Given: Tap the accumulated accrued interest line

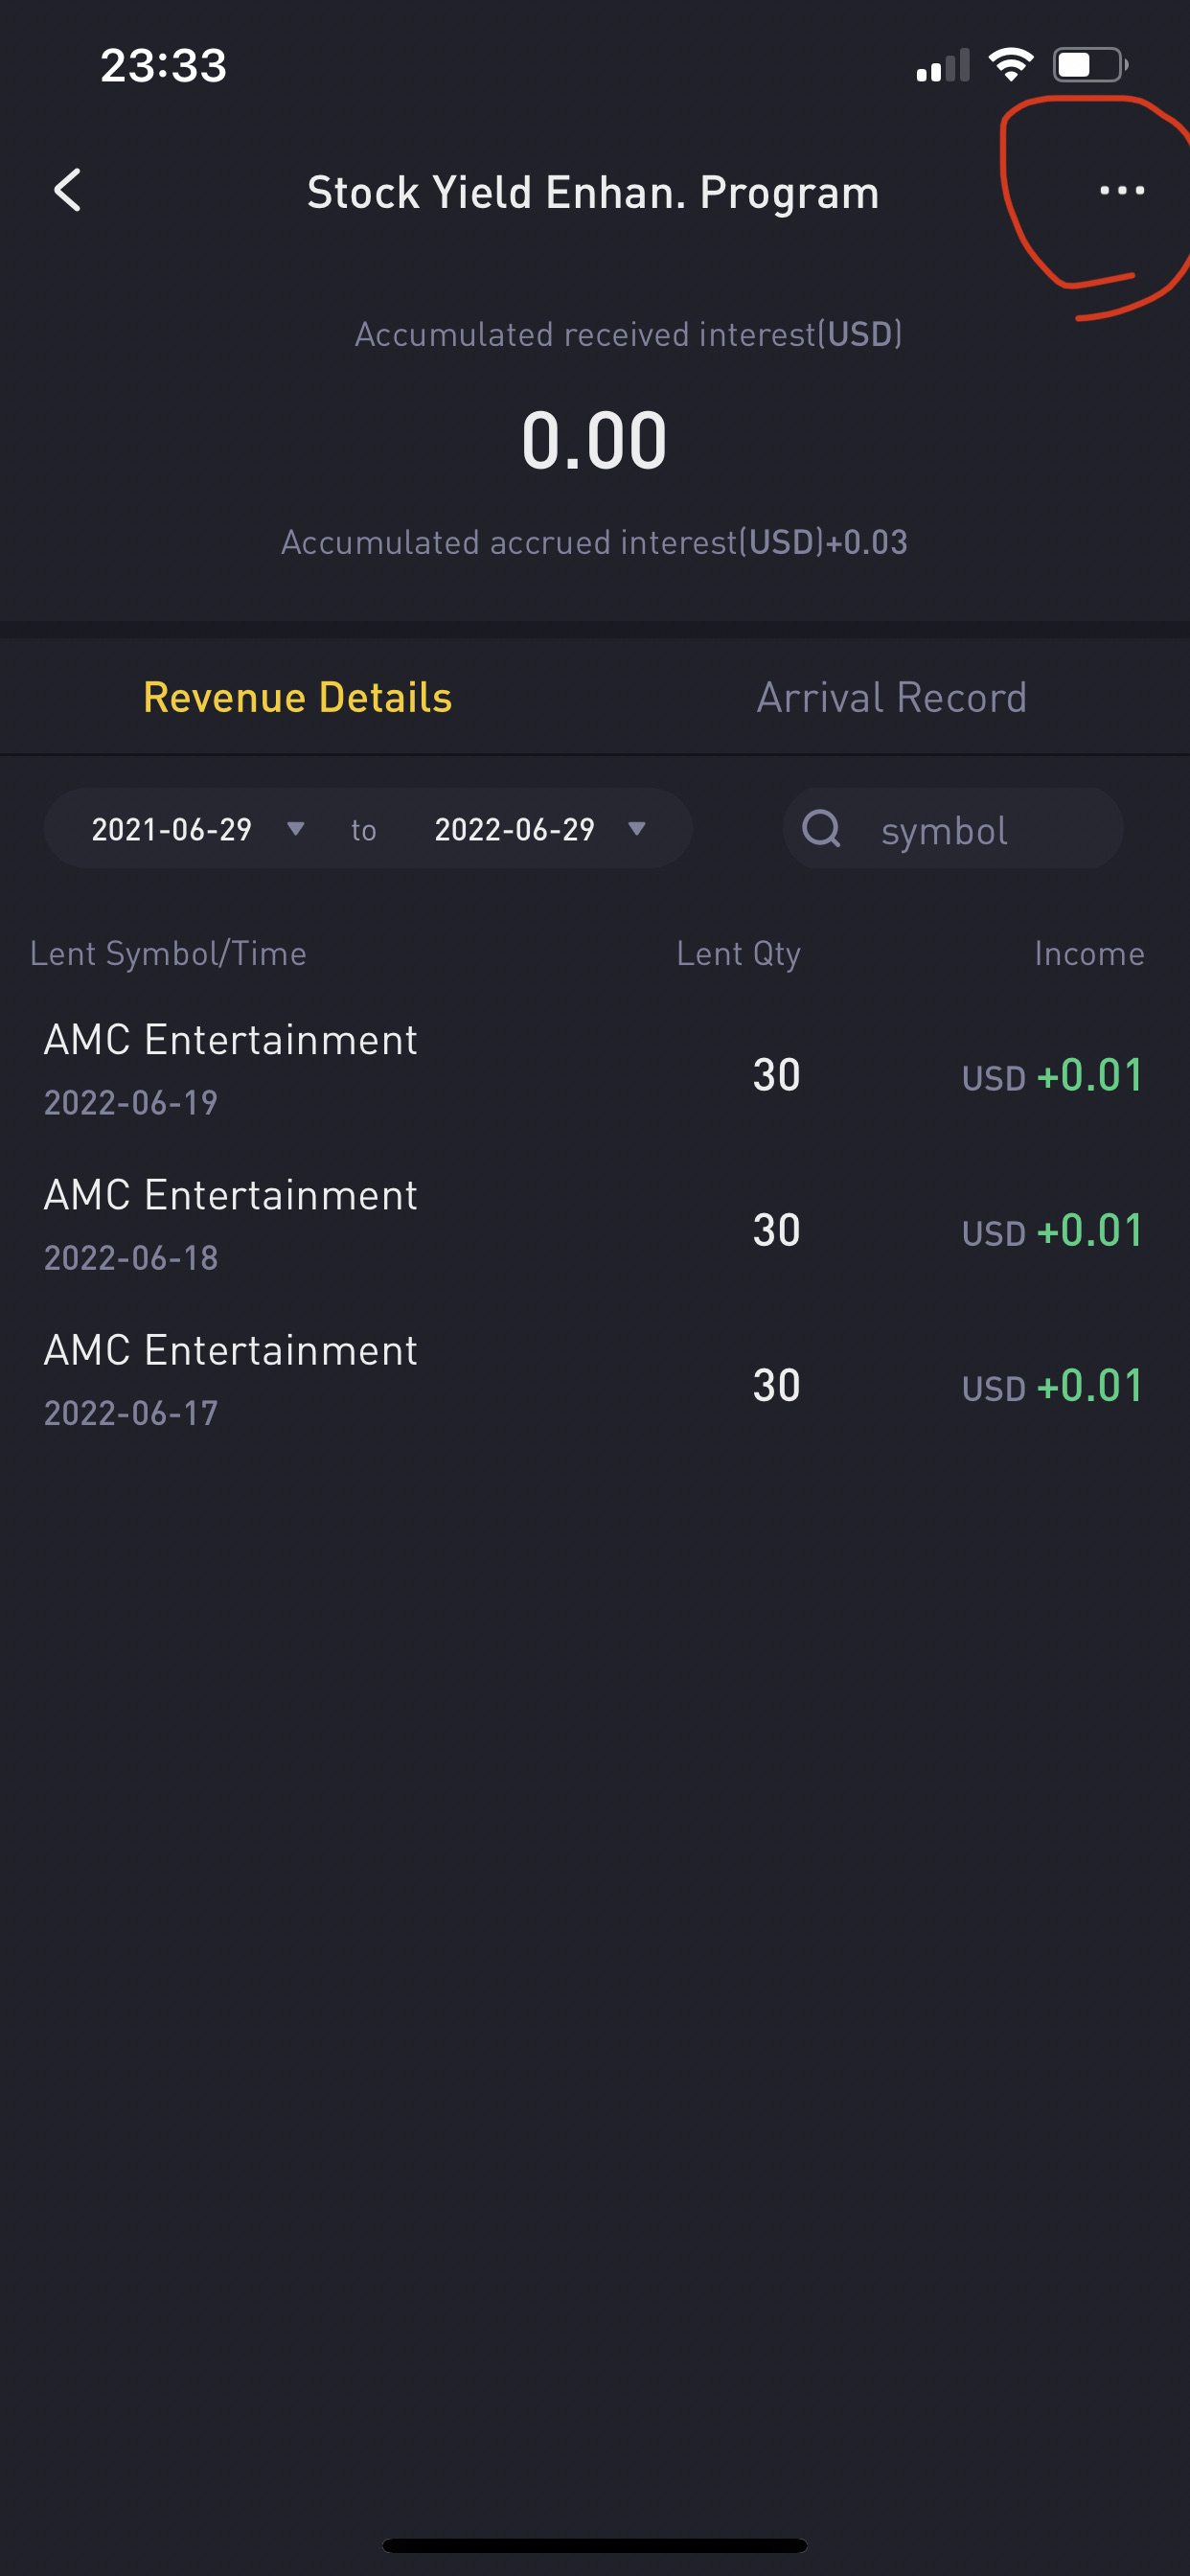Looking at the screenshot, I should pyautogui.click(x=594, y=542).
